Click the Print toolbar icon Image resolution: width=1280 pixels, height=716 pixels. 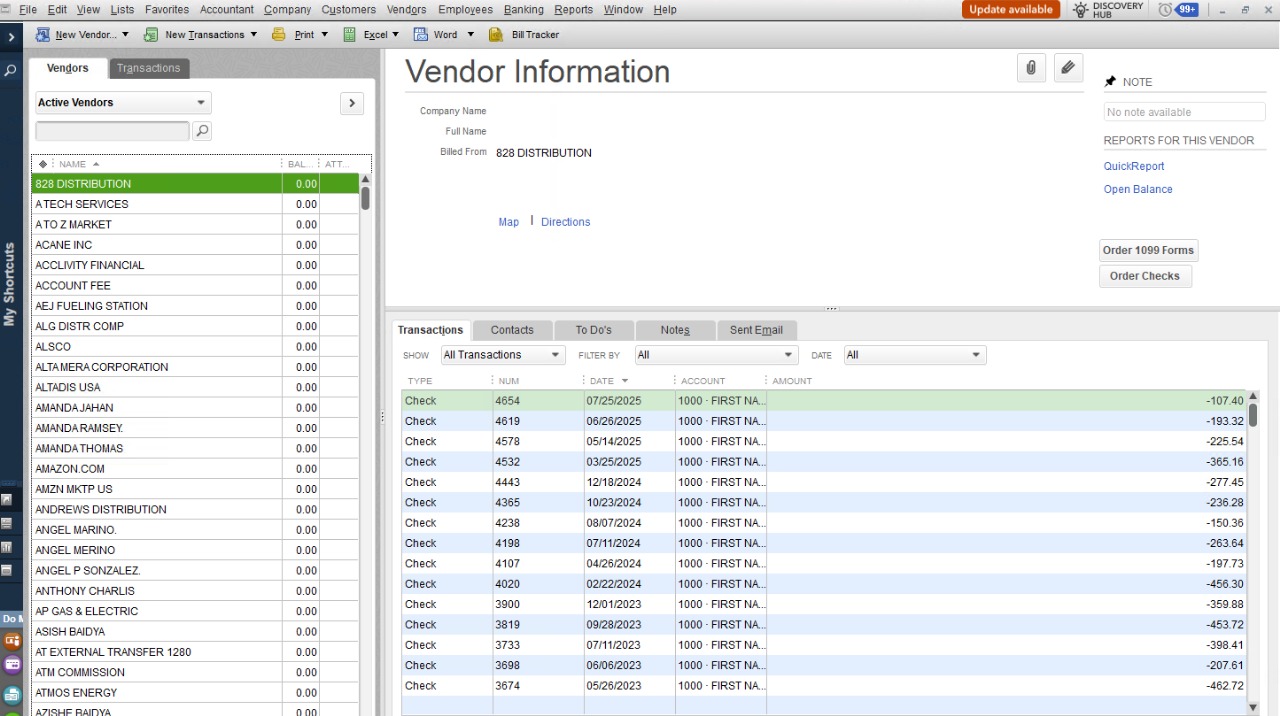click(279, 35)
